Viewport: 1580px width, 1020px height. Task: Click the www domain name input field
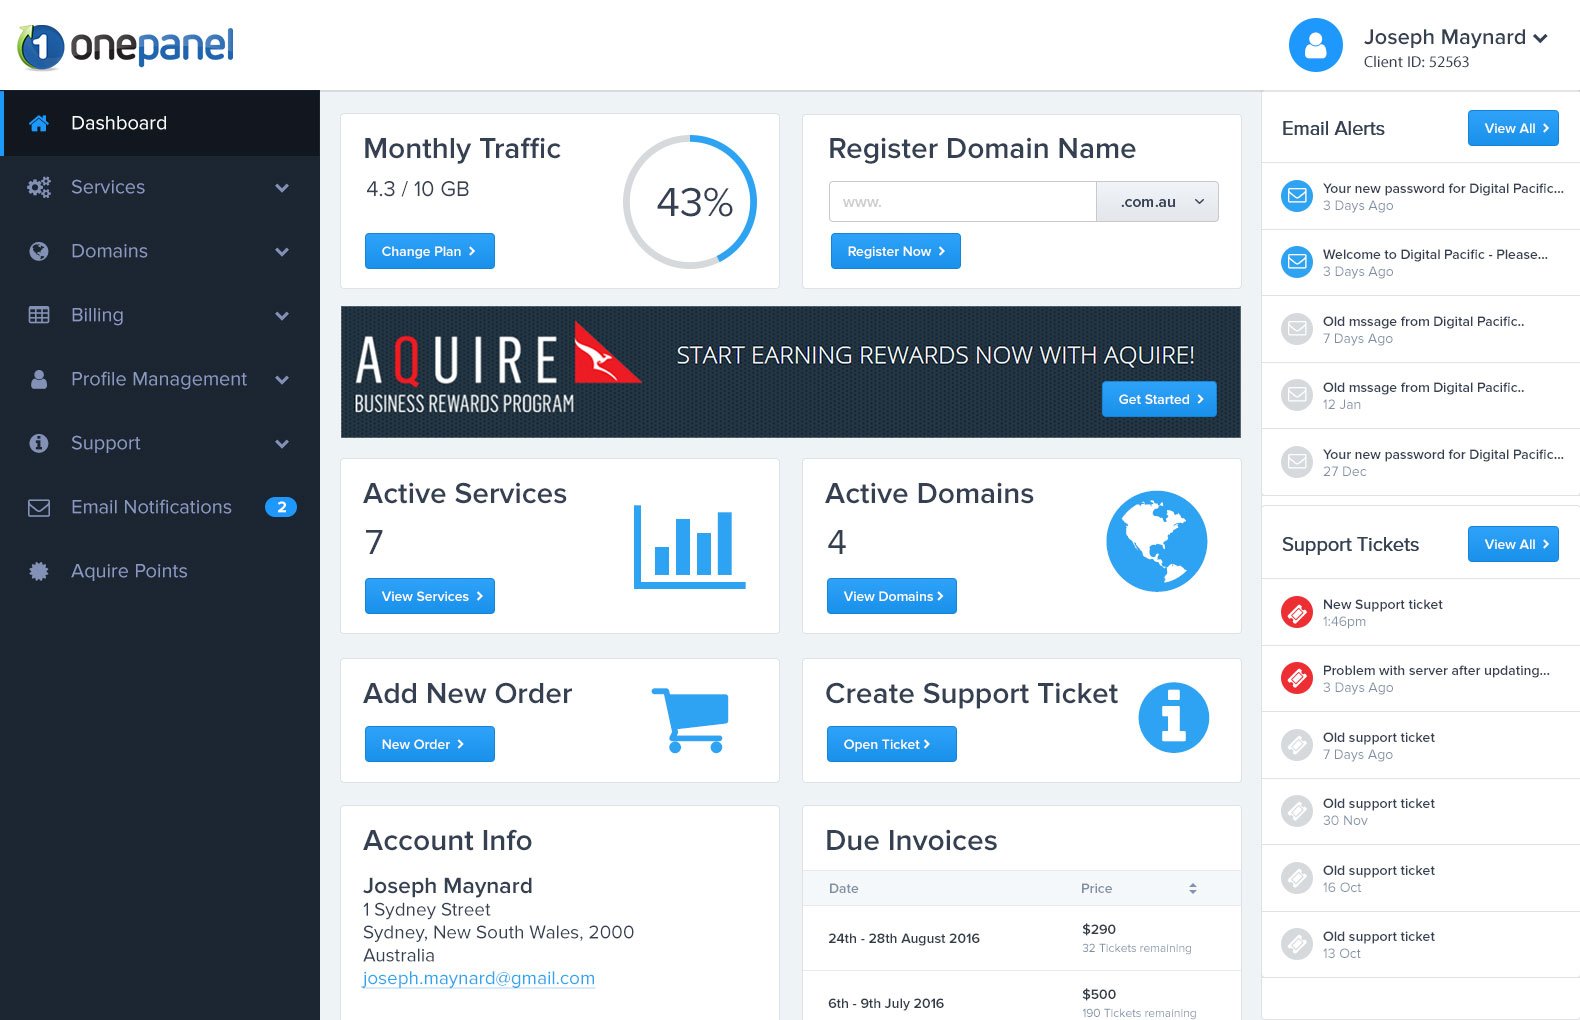[x=962, y=202]
